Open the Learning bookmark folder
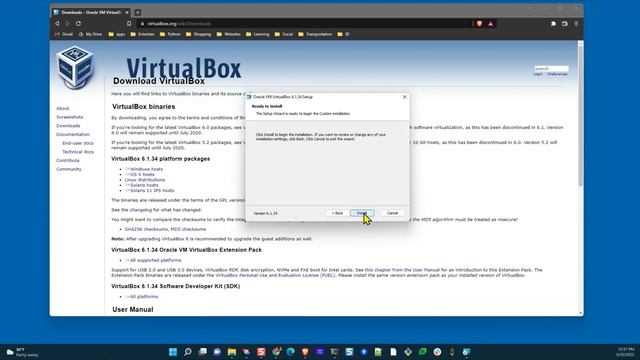Viewport: 640px width, 360px height. point(258,34)
